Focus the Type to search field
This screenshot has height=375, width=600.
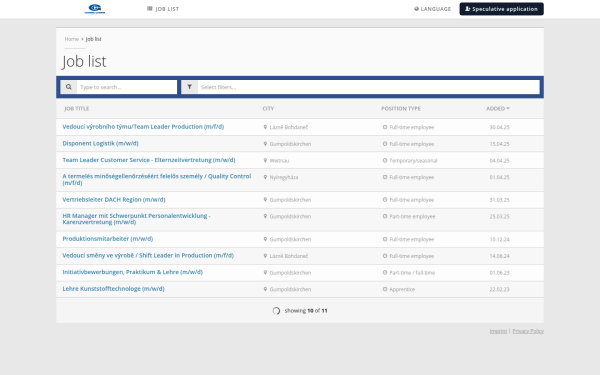coord(127,87)
